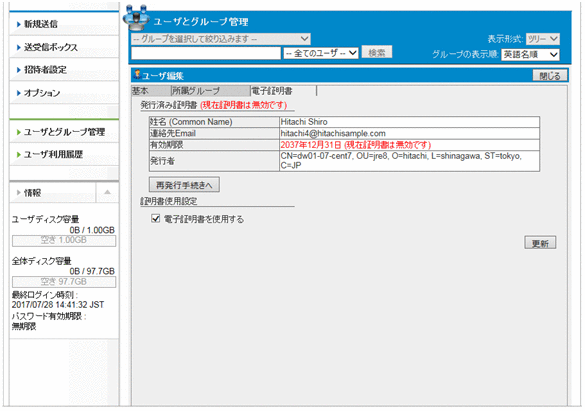
Task: Collapse the 情報 panel with the up arrow
Action: pyautogui.click(x=107, y=192)
